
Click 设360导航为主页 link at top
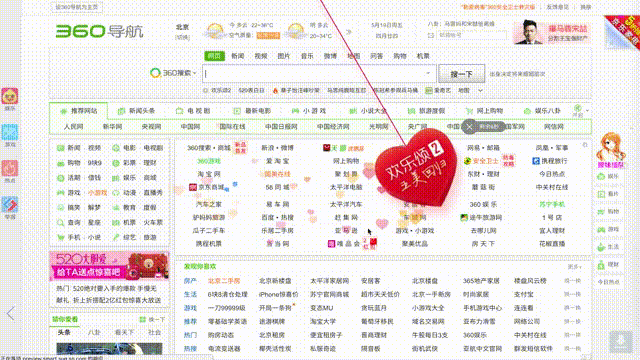point(77,7)
